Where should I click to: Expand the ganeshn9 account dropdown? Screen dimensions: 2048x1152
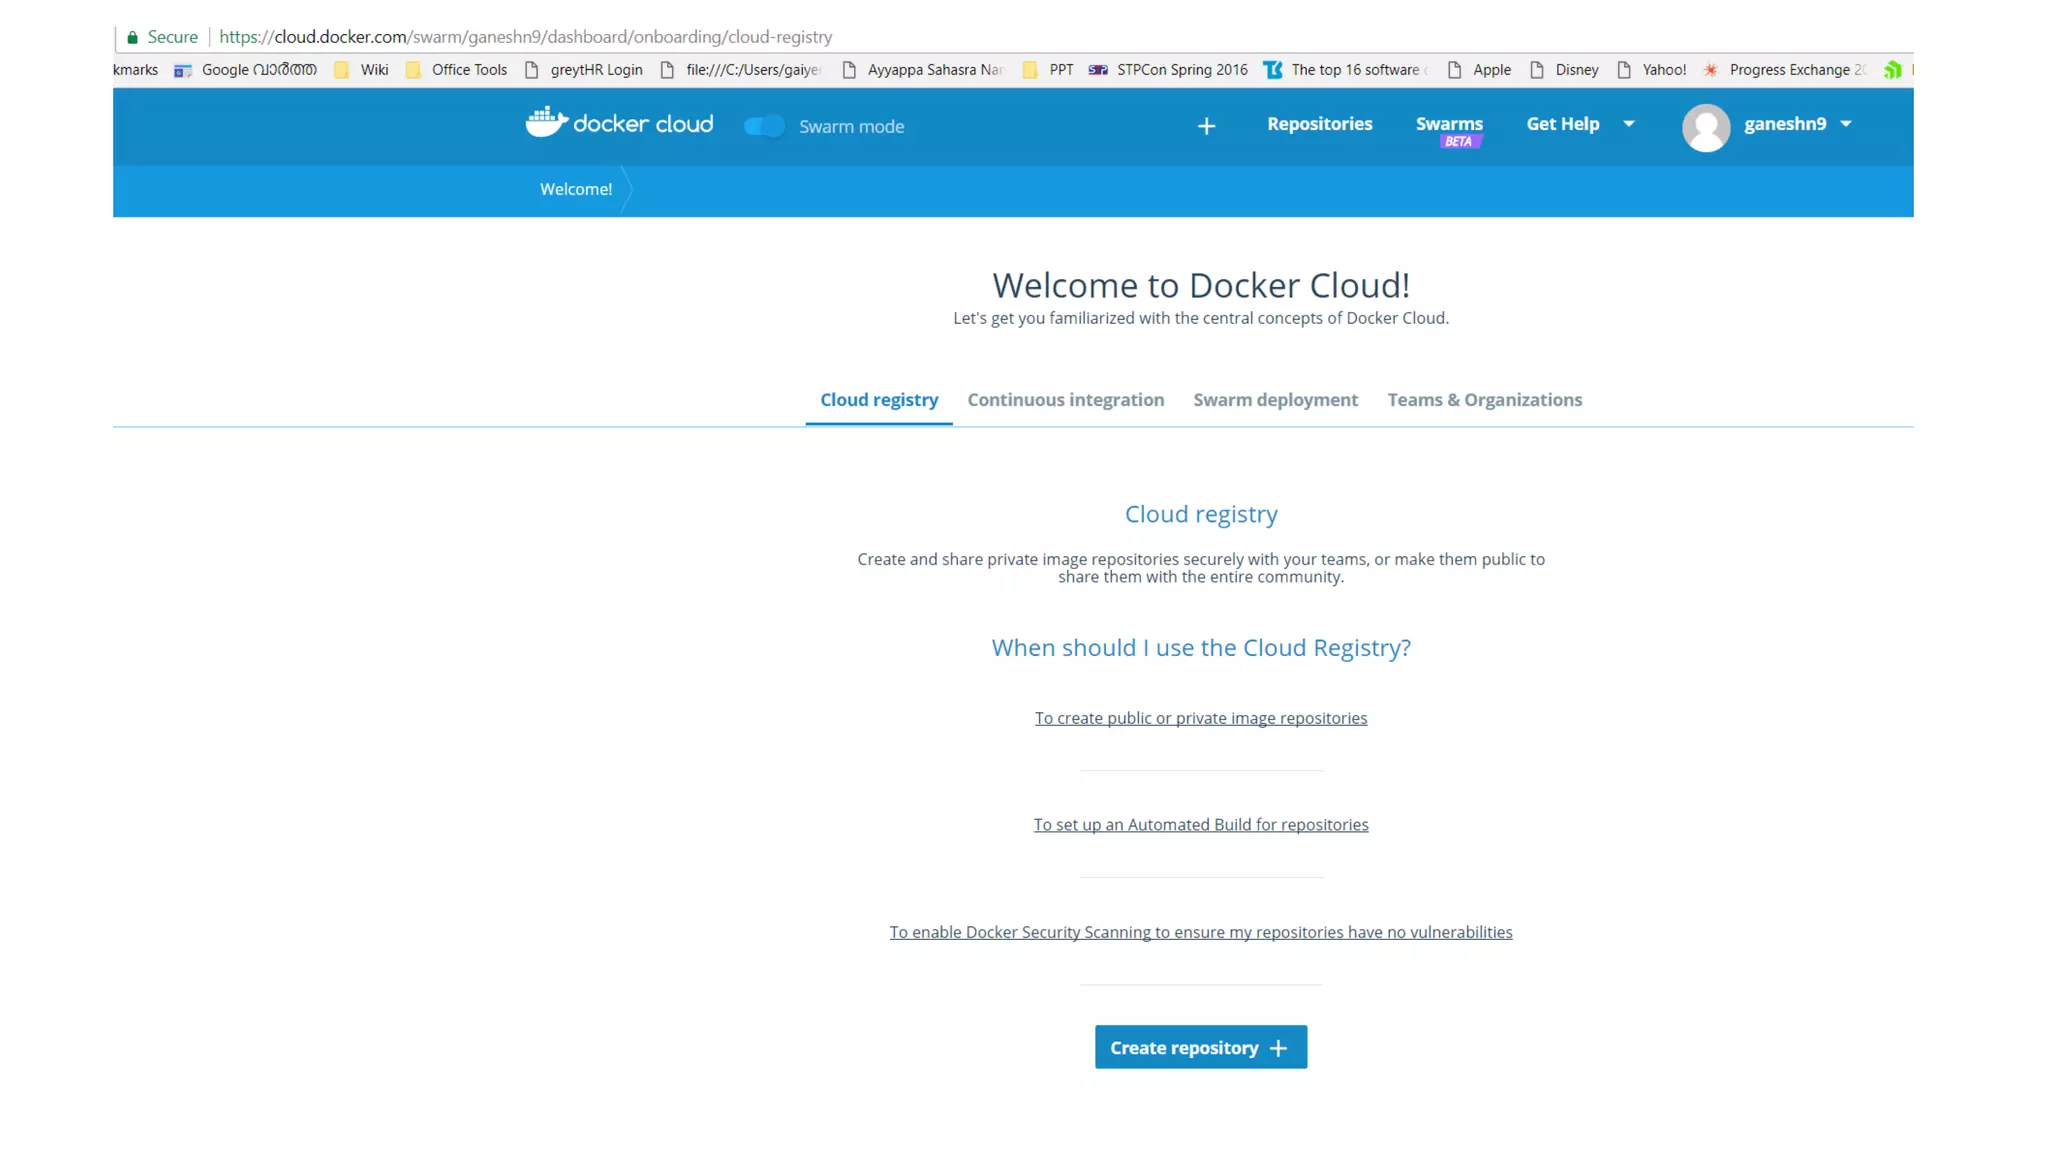1845,124
